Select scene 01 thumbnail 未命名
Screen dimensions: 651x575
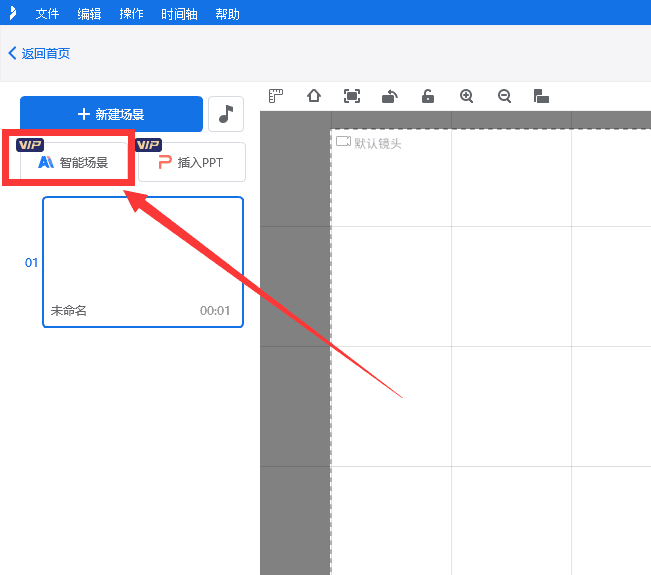pyautogui.click(x=143, y=261)
